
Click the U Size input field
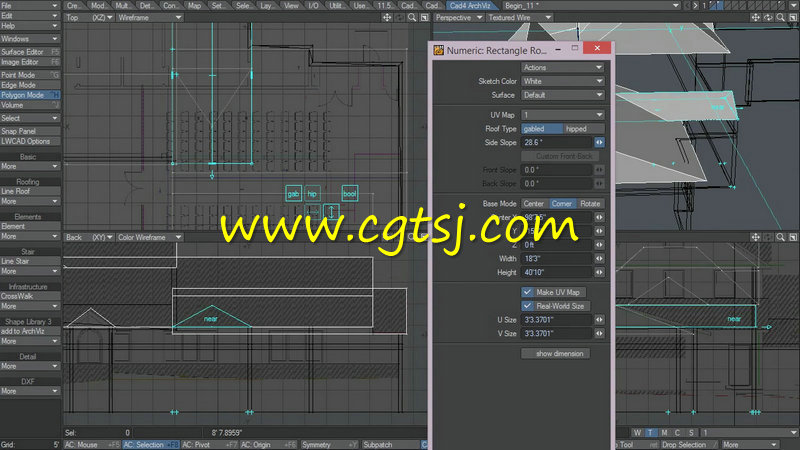557,320
